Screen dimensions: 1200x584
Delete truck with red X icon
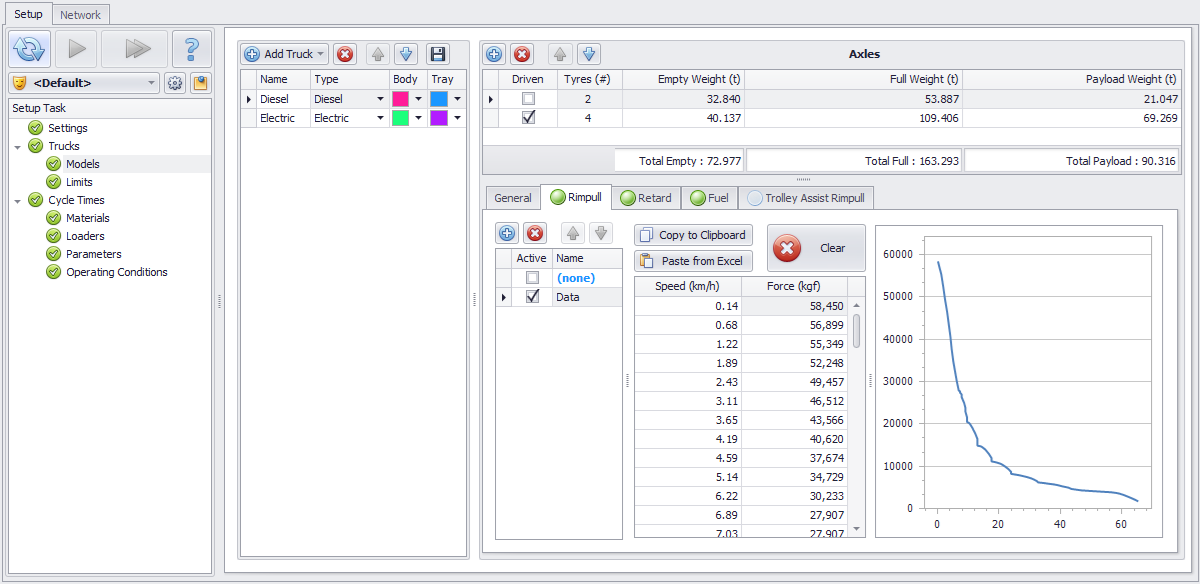point(345,54)
